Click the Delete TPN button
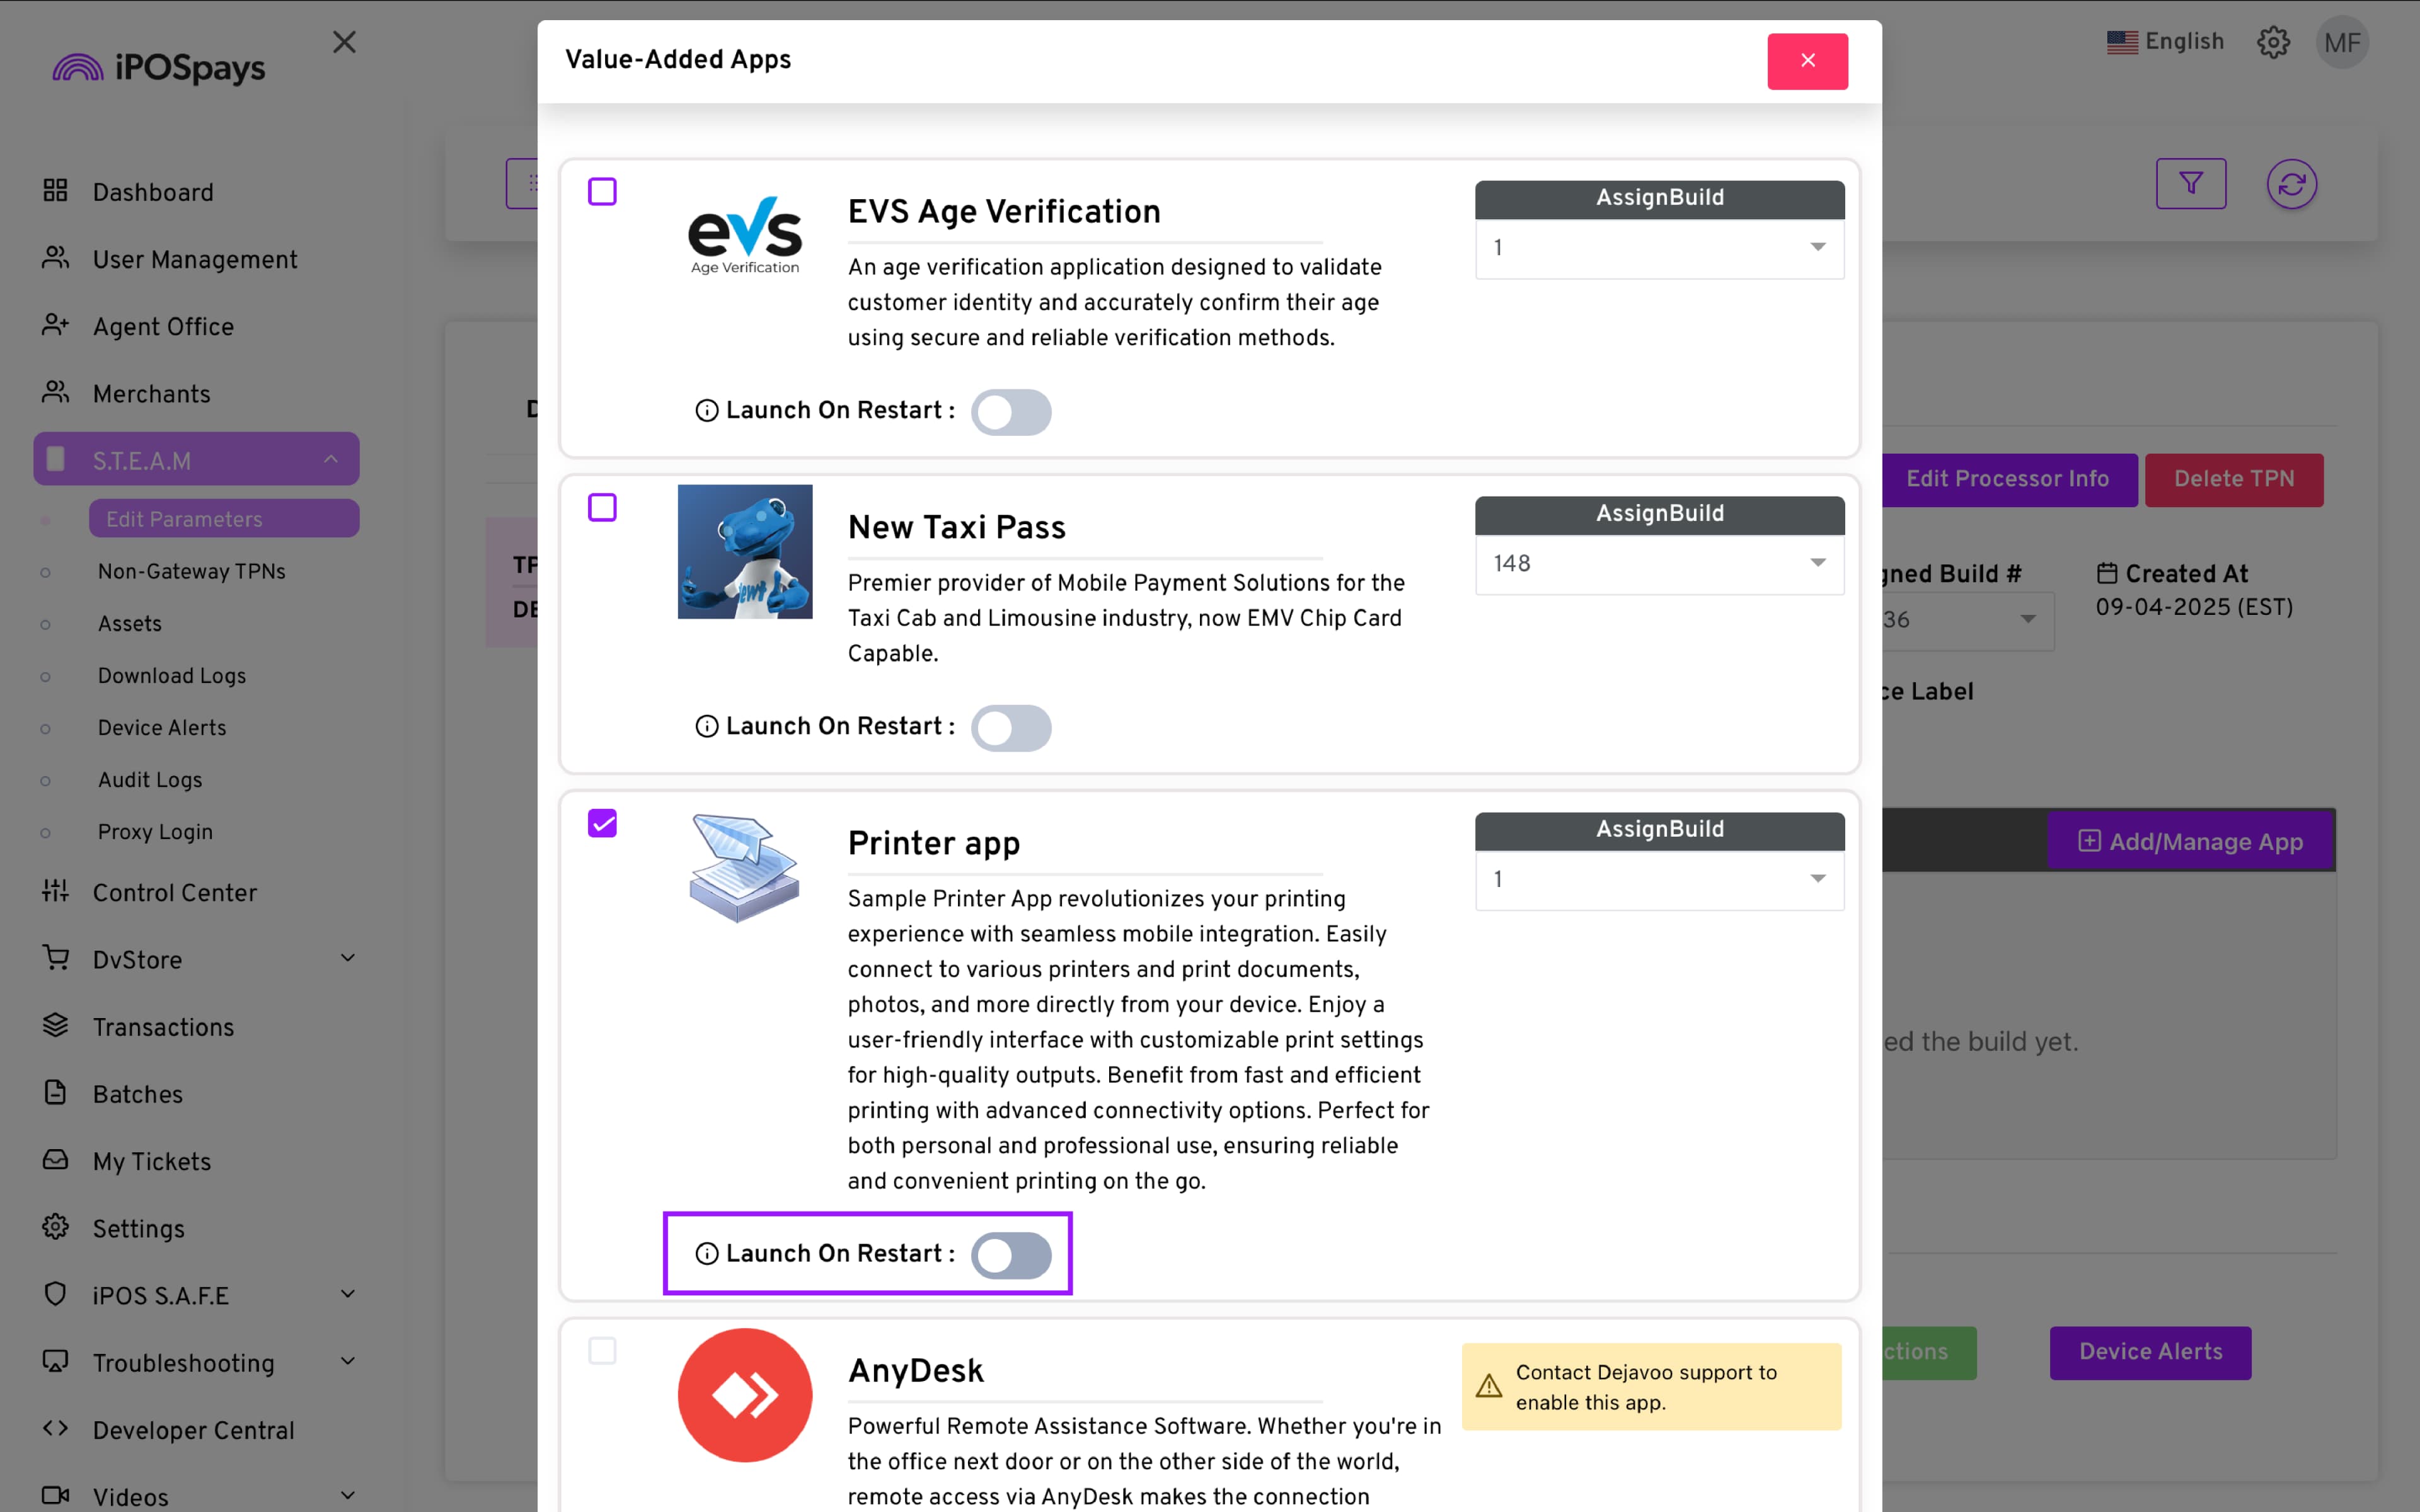2420x1512 pixels. (2233, 479)
